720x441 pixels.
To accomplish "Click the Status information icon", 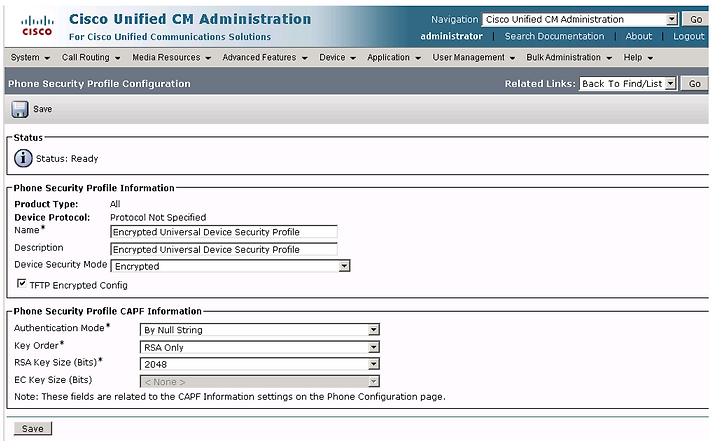I will pyautogui.click(x=23, y=158).
